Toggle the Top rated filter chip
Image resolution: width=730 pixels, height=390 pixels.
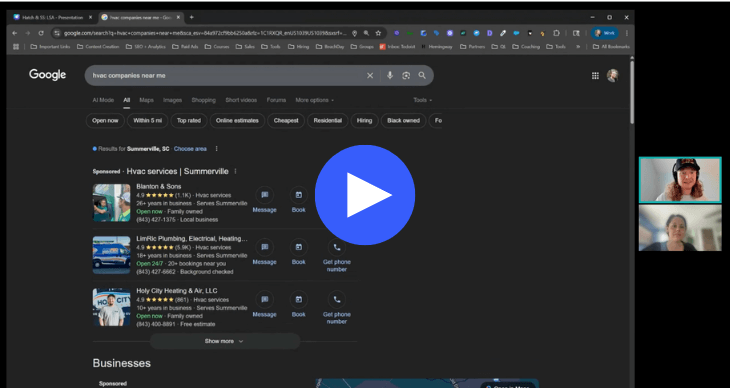pos(189,121)
